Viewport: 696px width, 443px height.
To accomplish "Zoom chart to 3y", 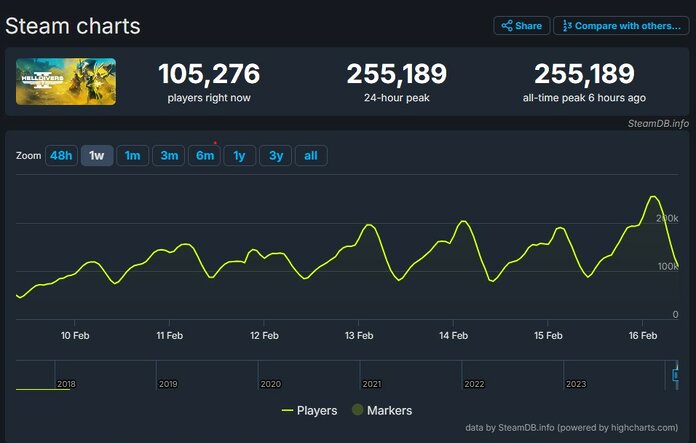I will tap(275, 156).
